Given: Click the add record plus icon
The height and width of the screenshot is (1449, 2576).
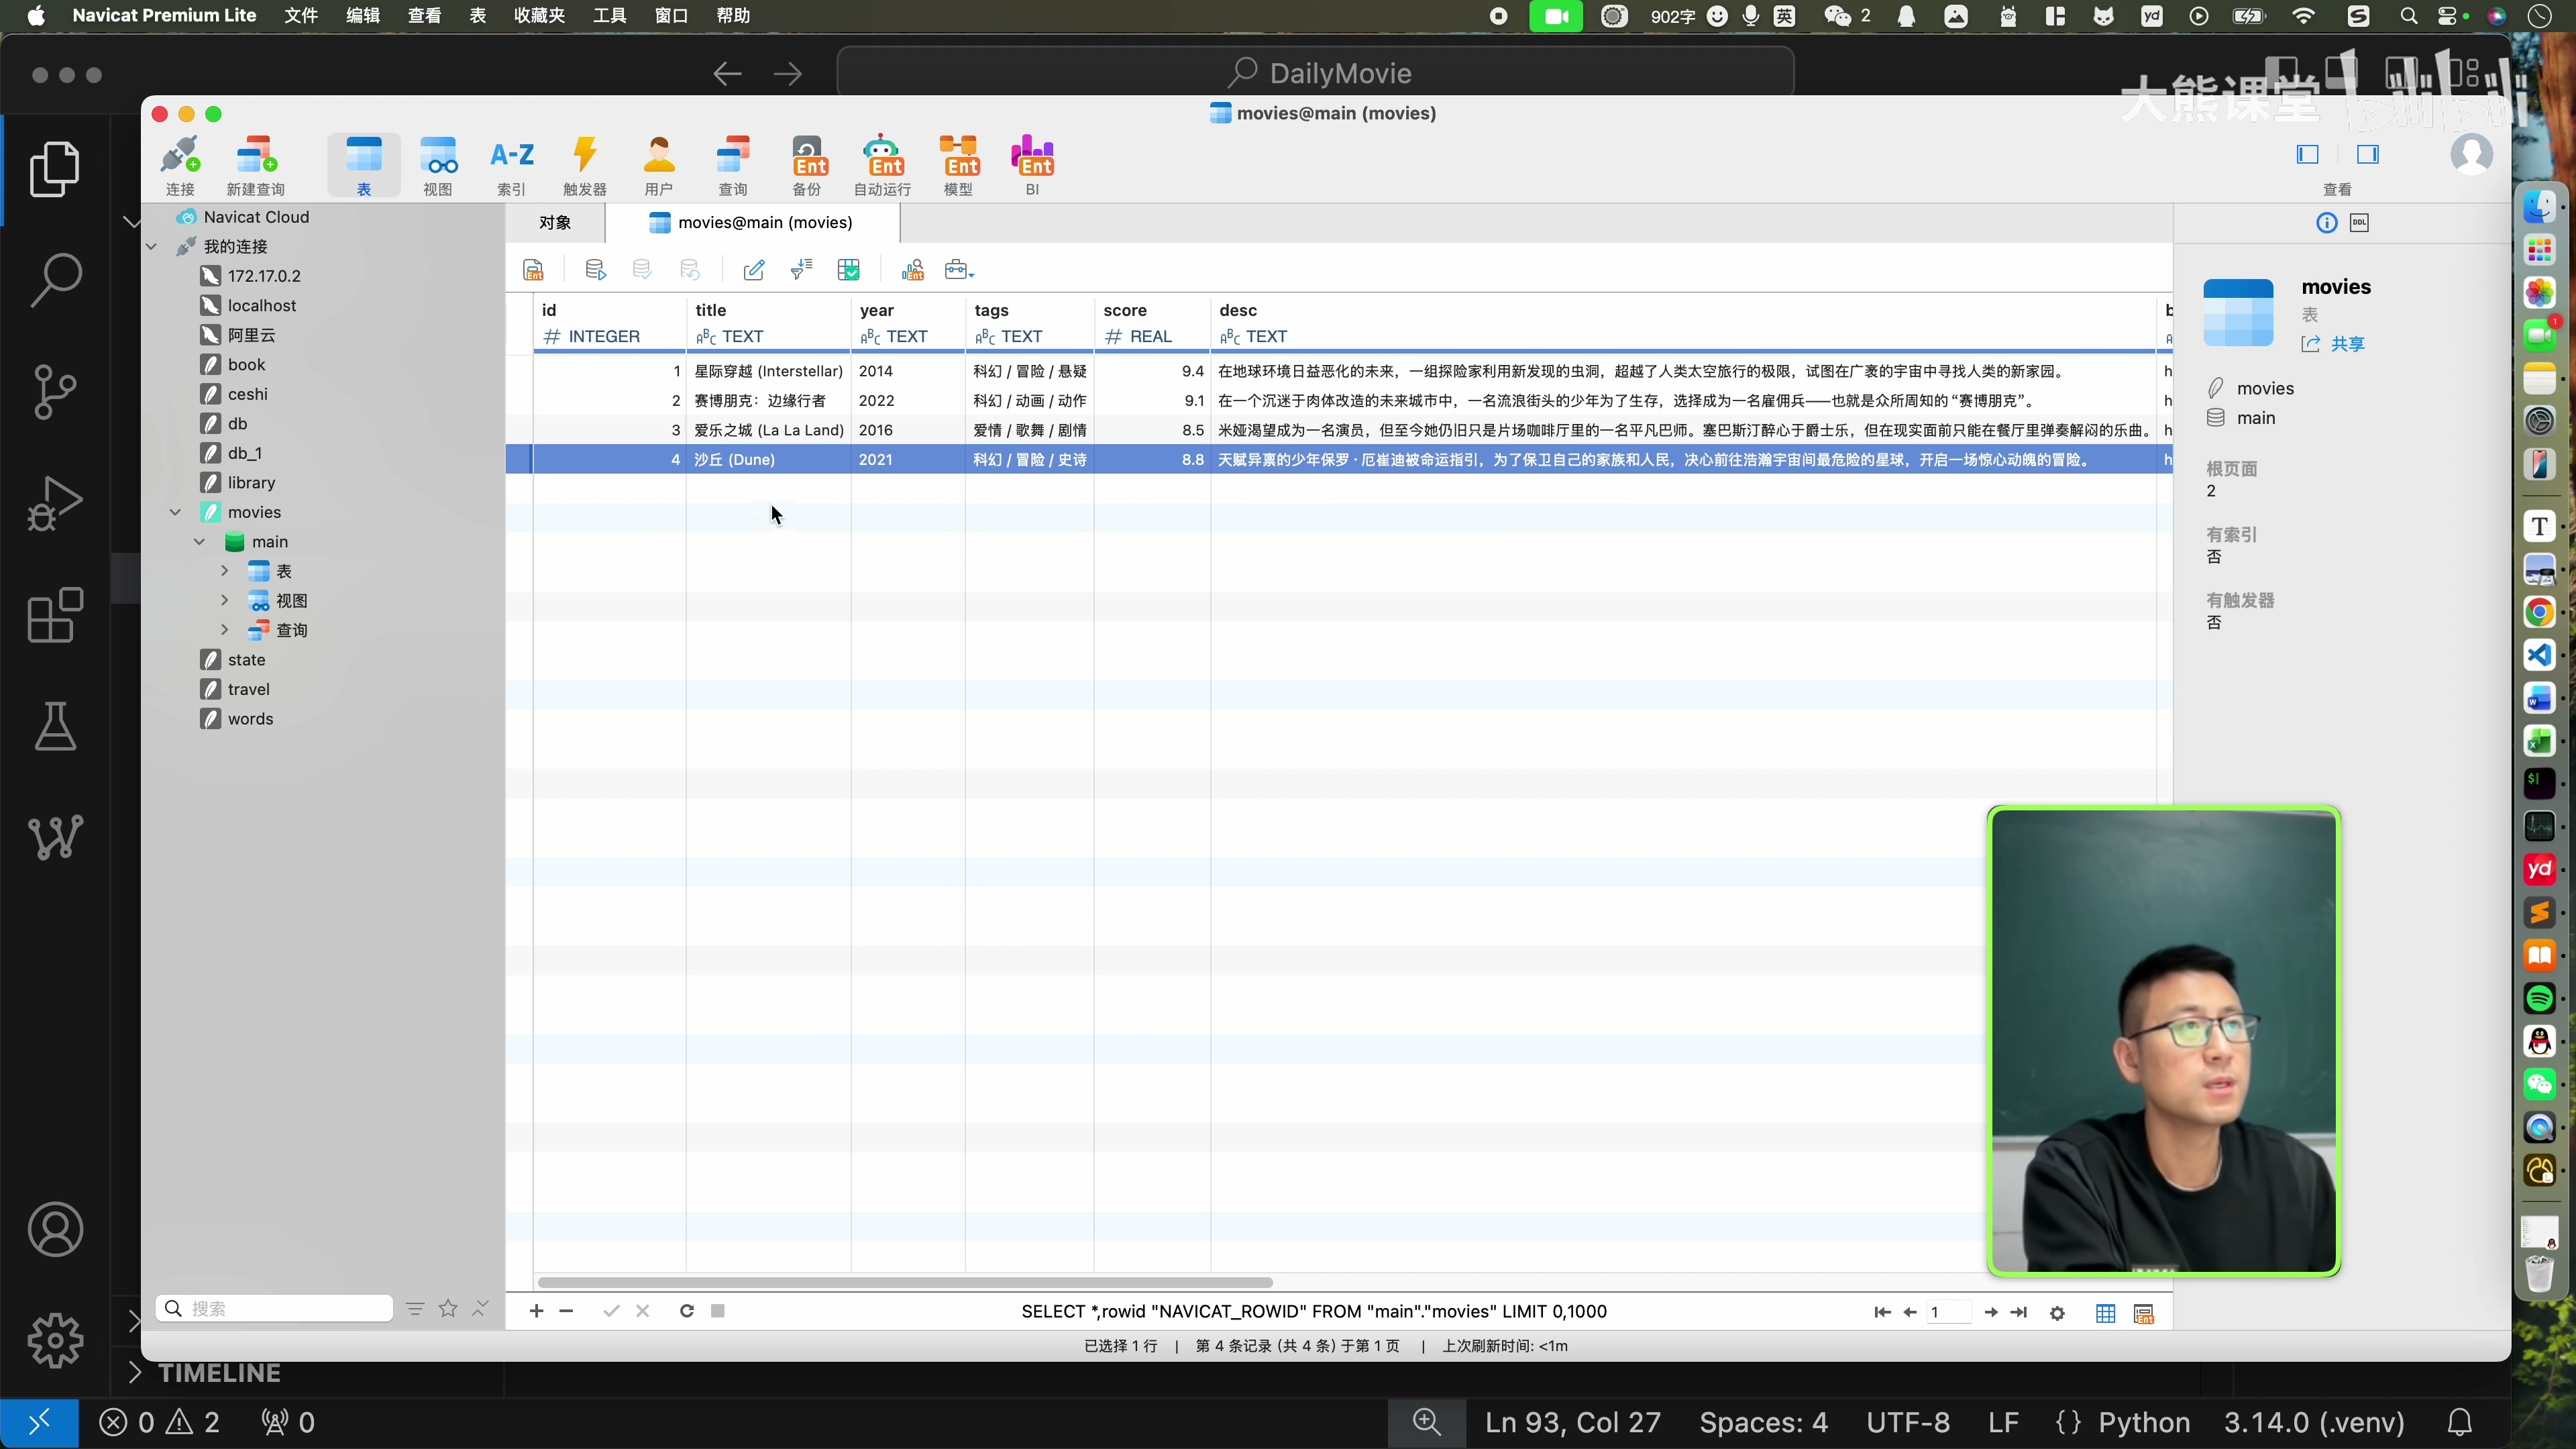Looking at the screenshot, I should 537,1311.
